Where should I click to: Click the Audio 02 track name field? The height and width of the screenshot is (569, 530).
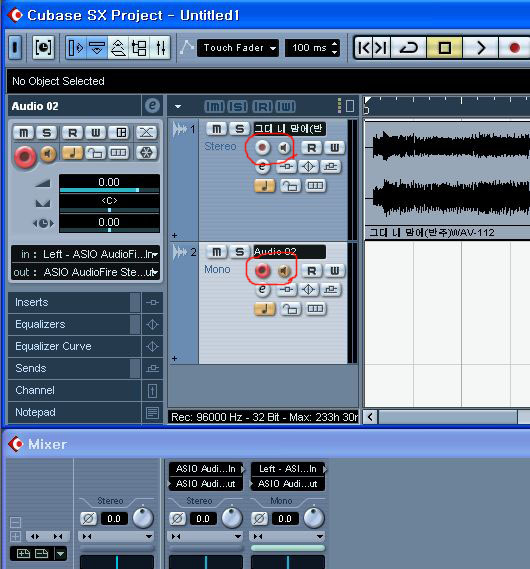click(x=289, y=251)
